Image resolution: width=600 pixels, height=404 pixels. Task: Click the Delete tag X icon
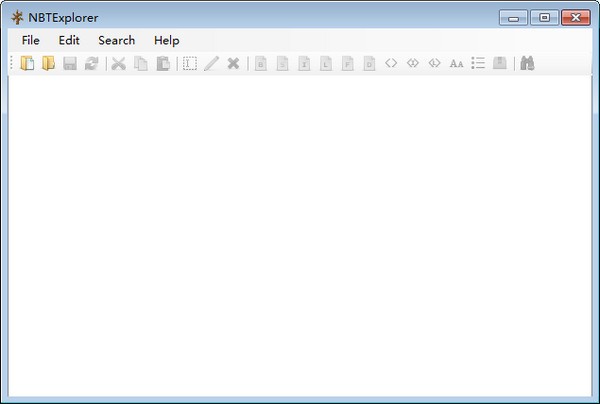coord(233,63)
